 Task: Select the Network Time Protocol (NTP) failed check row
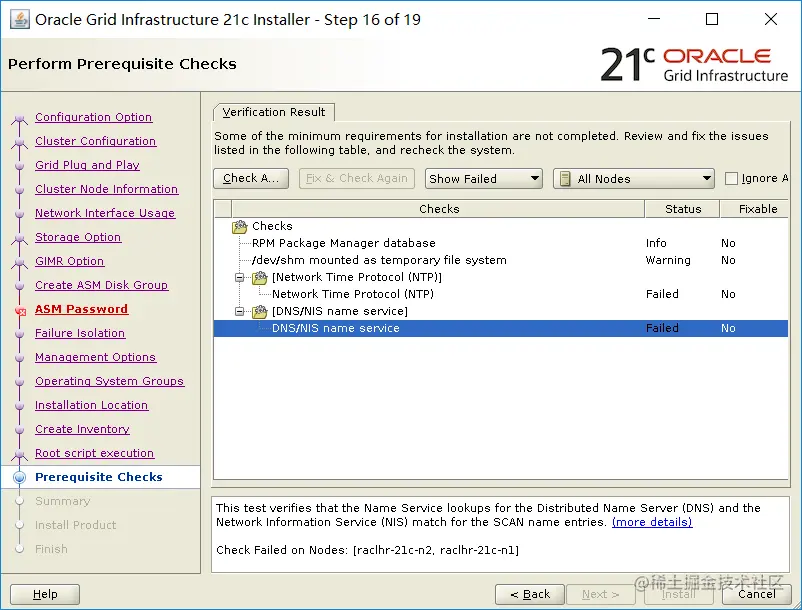(x=501, y=294)
